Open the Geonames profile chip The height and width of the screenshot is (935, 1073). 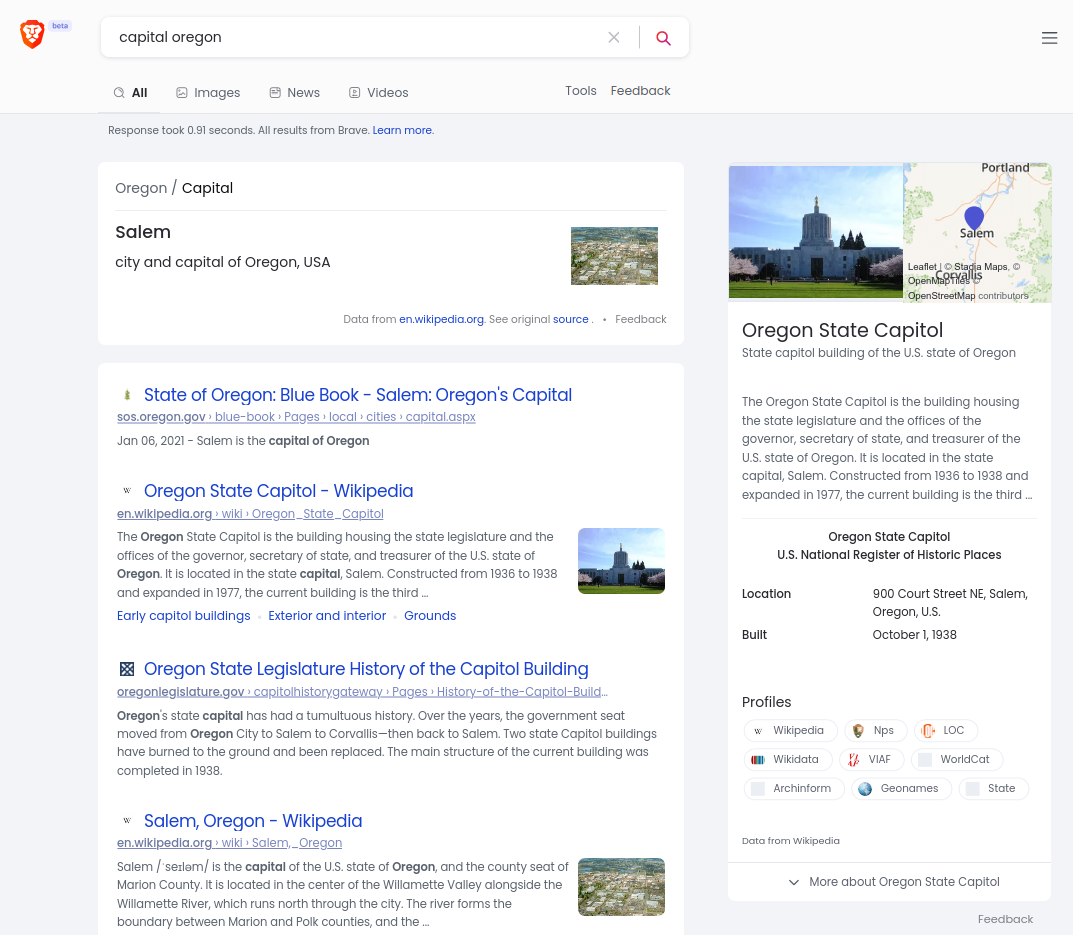pos(901,789)
